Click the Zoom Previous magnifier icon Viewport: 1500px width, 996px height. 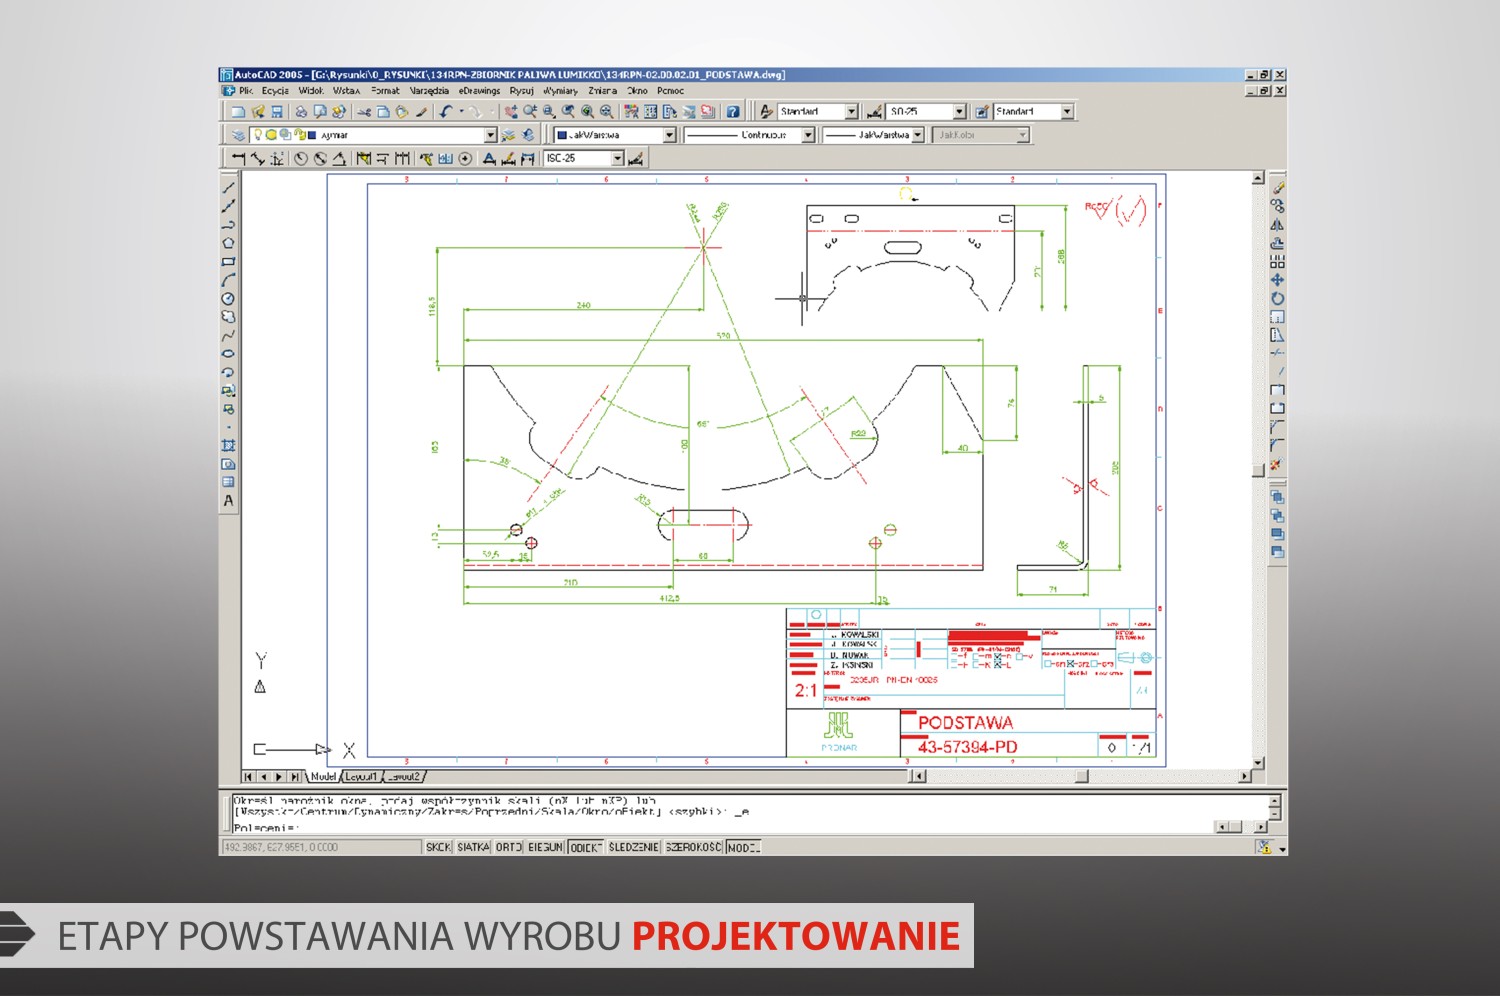567,112
